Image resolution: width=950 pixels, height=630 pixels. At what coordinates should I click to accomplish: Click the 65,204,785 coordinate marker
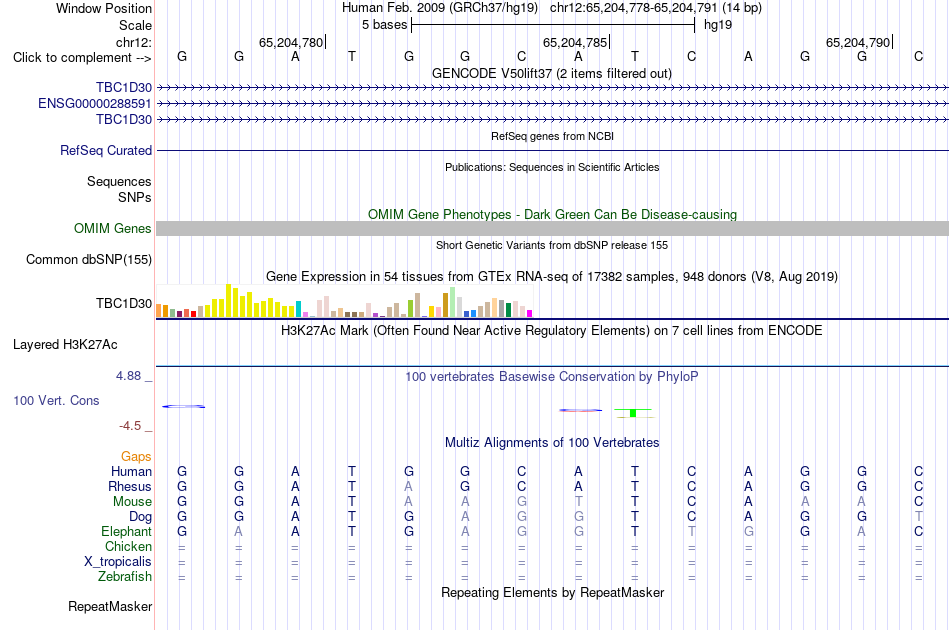tap(575, 42)
